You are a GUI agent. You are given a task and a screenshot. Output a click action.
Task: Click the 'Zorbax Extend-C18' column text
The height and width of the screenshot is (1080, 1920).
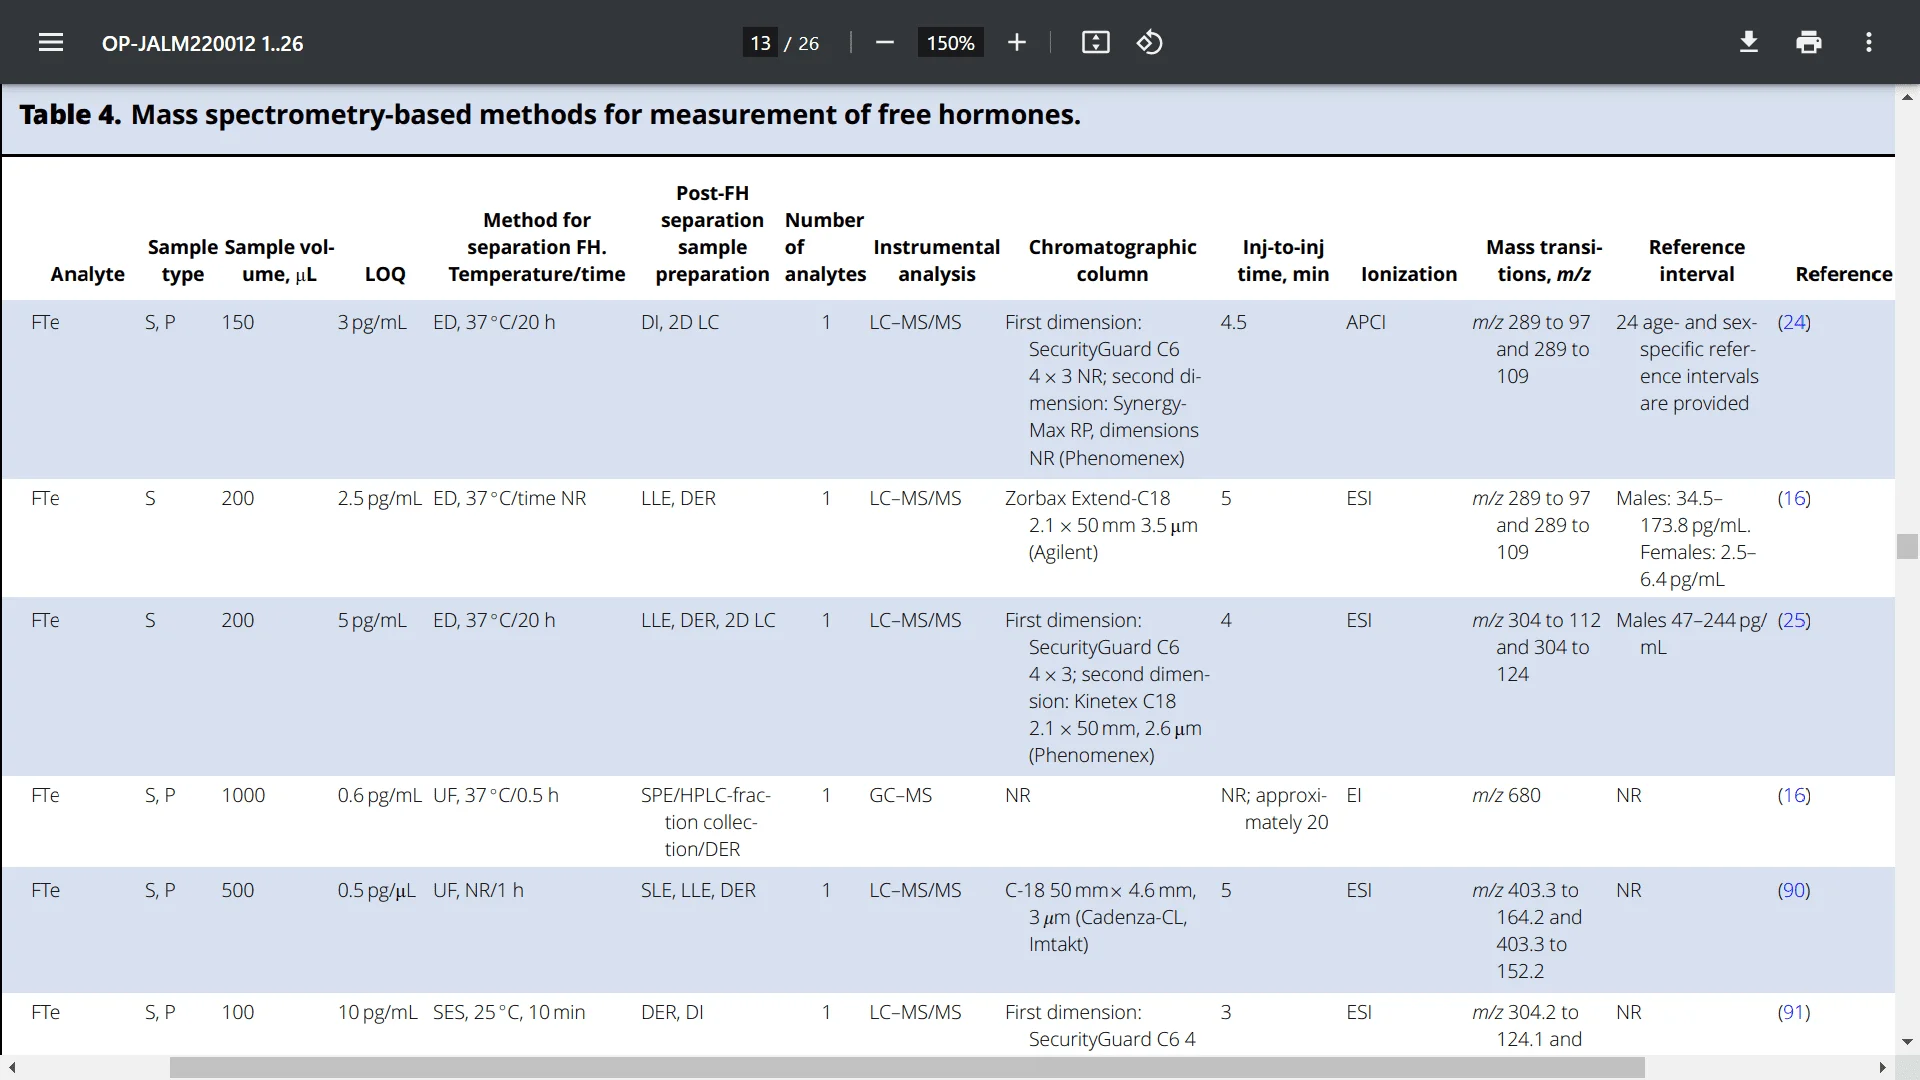[x=1087, y=498]
